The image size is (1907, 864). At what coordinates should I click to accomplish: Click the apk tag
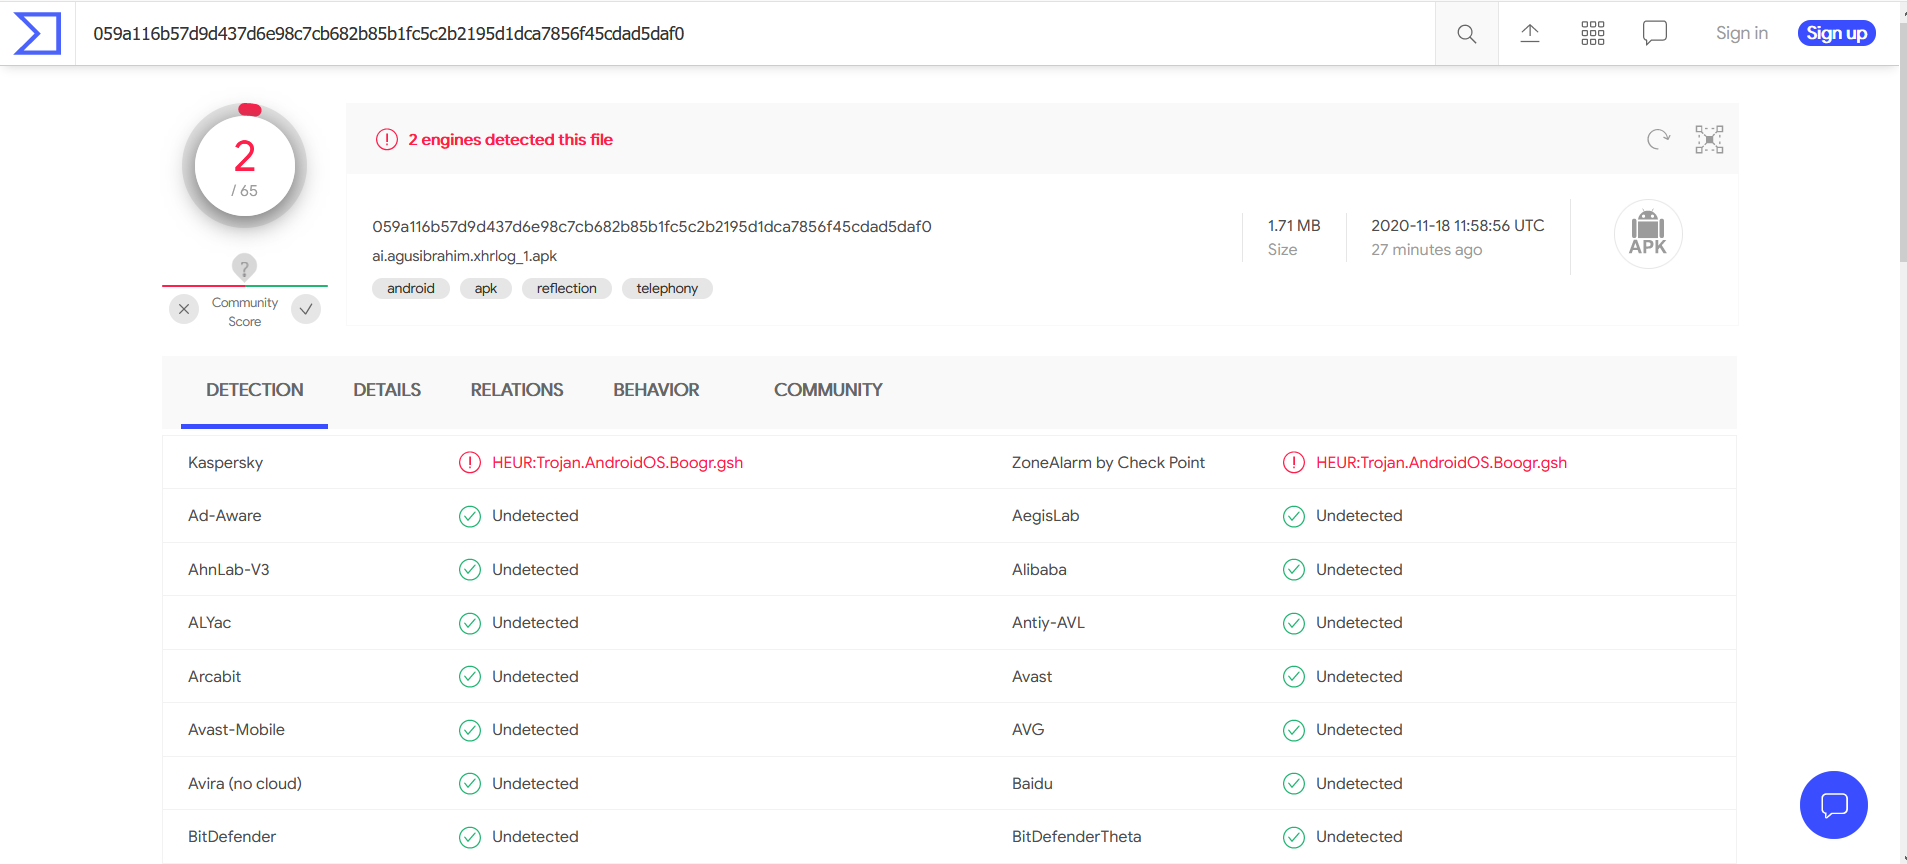click(486, 289)
